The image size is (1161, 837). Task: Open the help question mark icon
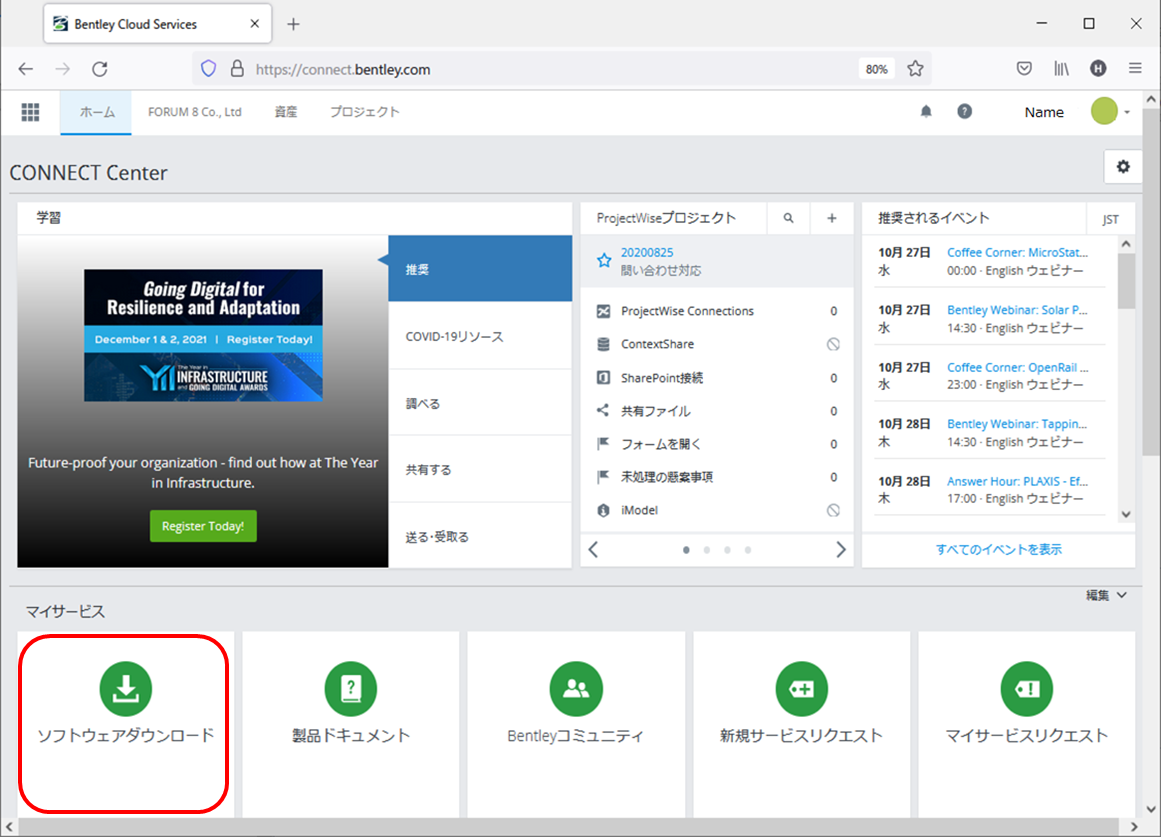click(x=964, y=112)
